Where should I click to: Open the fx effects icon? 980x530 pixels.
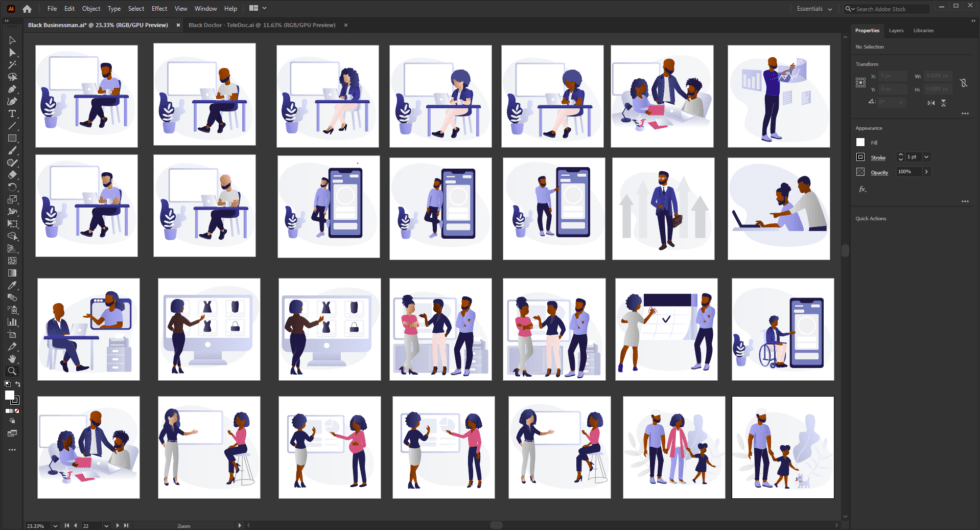(861, 188)
